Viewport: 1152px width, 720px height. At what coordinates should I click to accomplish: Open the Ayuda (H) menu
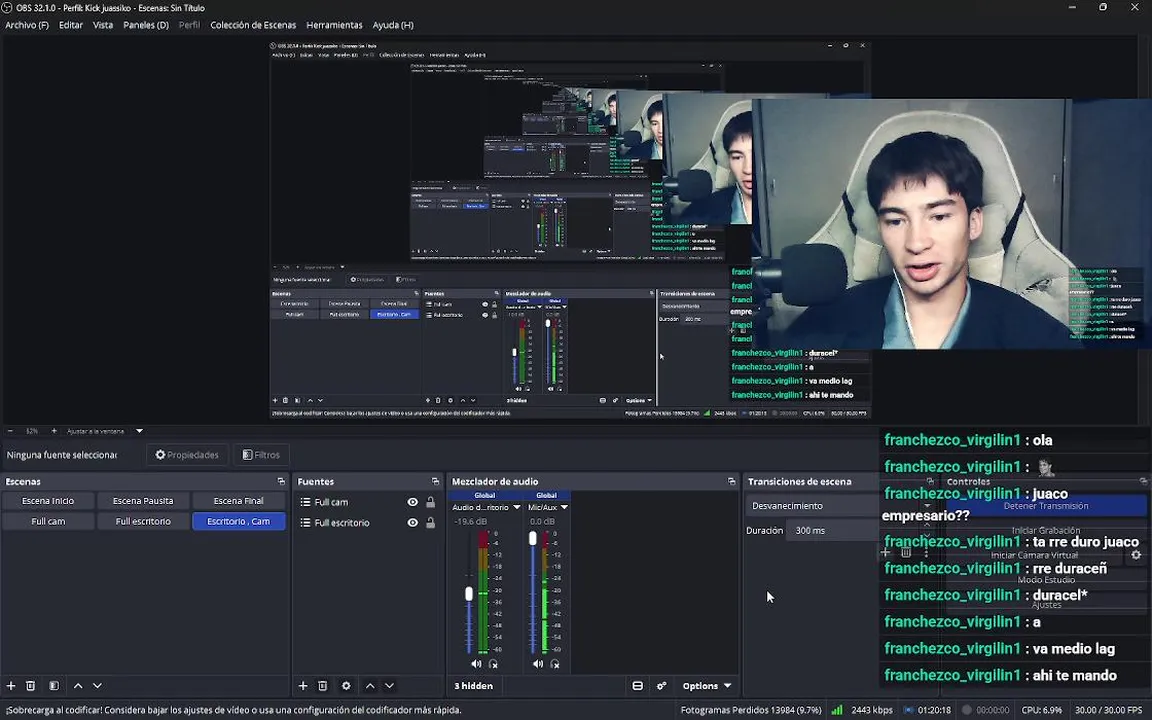pyautogui.click(x=393, y=25)
